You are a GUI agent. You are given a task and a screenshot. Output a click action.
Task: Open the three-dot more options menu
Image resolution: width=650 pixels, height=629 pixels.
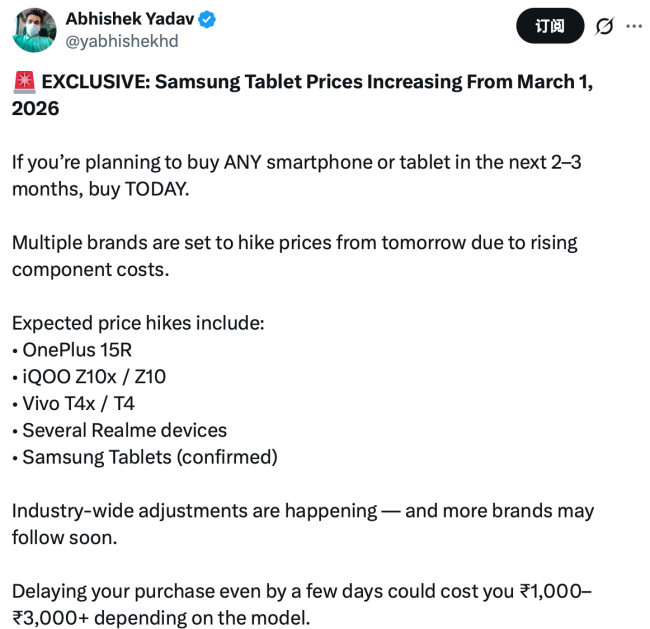(x=633, y=26)
